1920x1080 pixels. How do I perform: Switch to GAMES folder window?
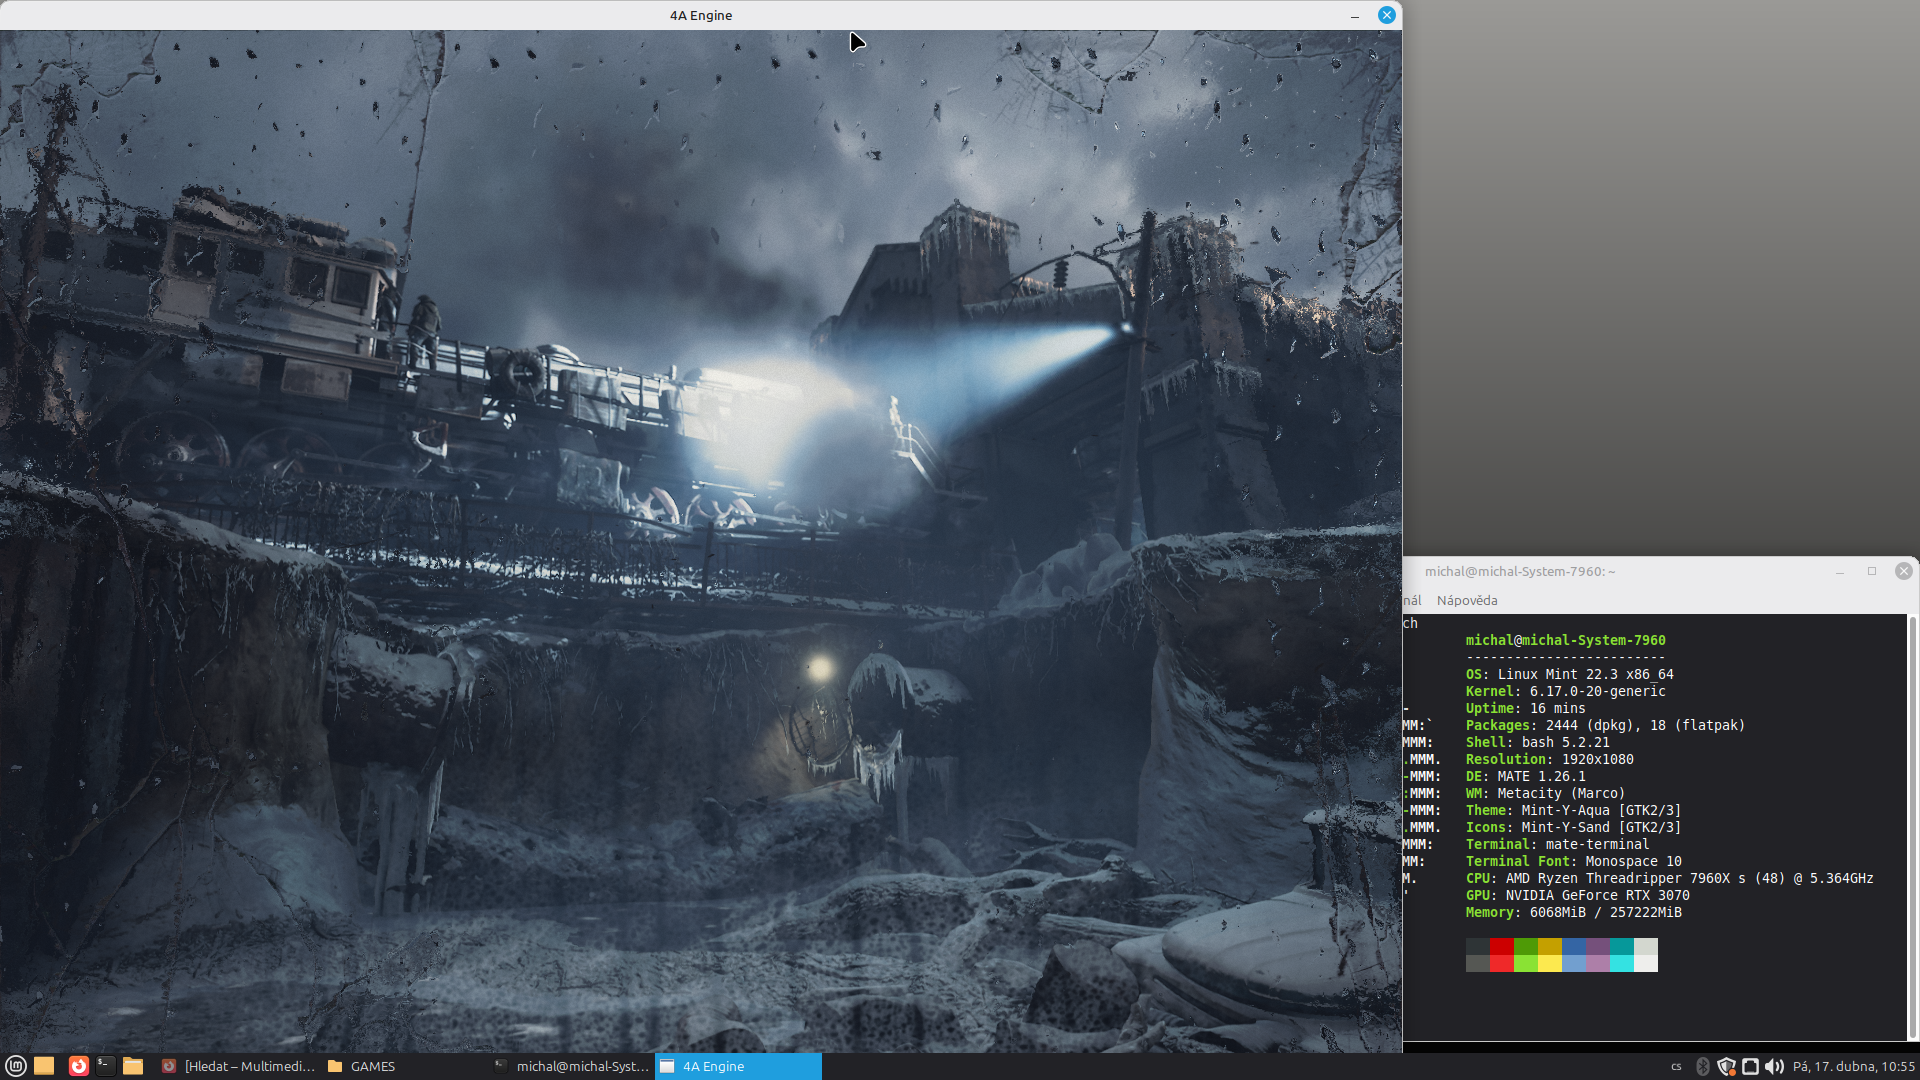tap(362, 1066)
